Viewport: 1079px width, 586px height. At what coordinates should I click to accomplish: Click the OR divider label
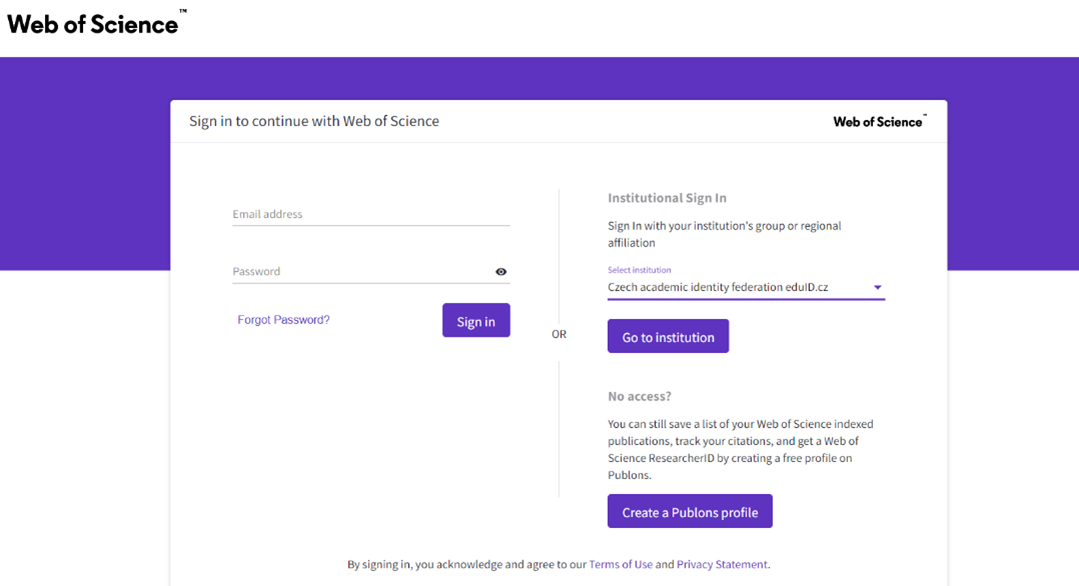[x=559, y=334]
